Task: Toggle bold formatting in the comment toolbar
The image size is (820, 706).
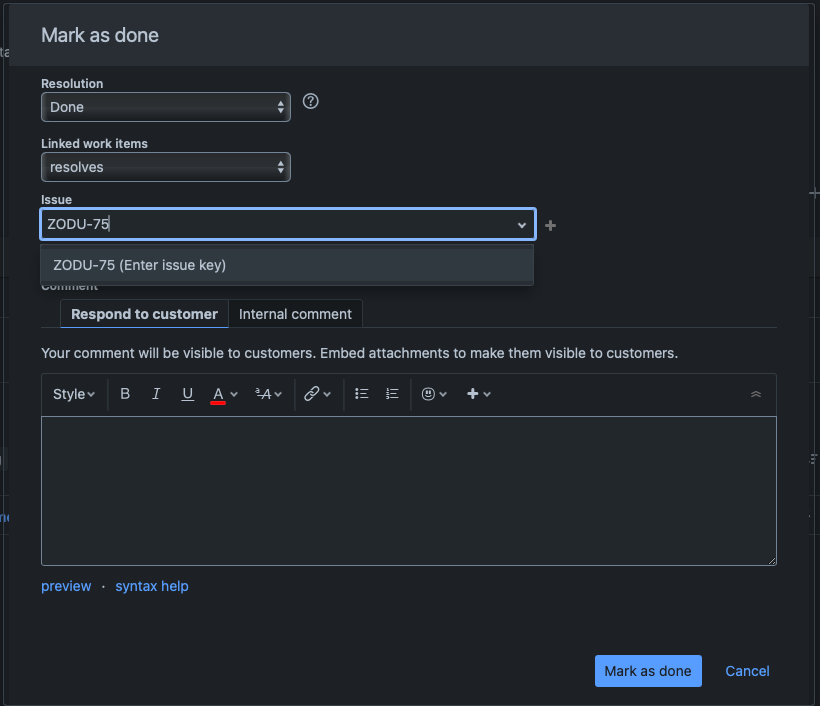Action: tap(124, 393)
